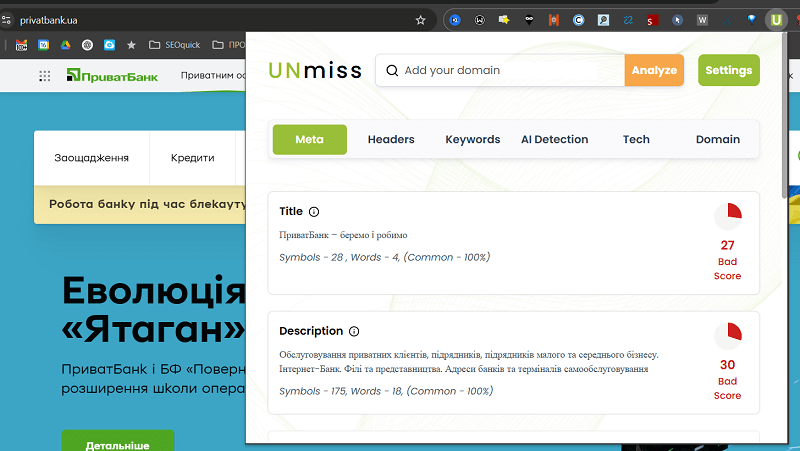Click the Еволюція «Ятаган» hero headline
800x451 pixels.
[154, 310]
